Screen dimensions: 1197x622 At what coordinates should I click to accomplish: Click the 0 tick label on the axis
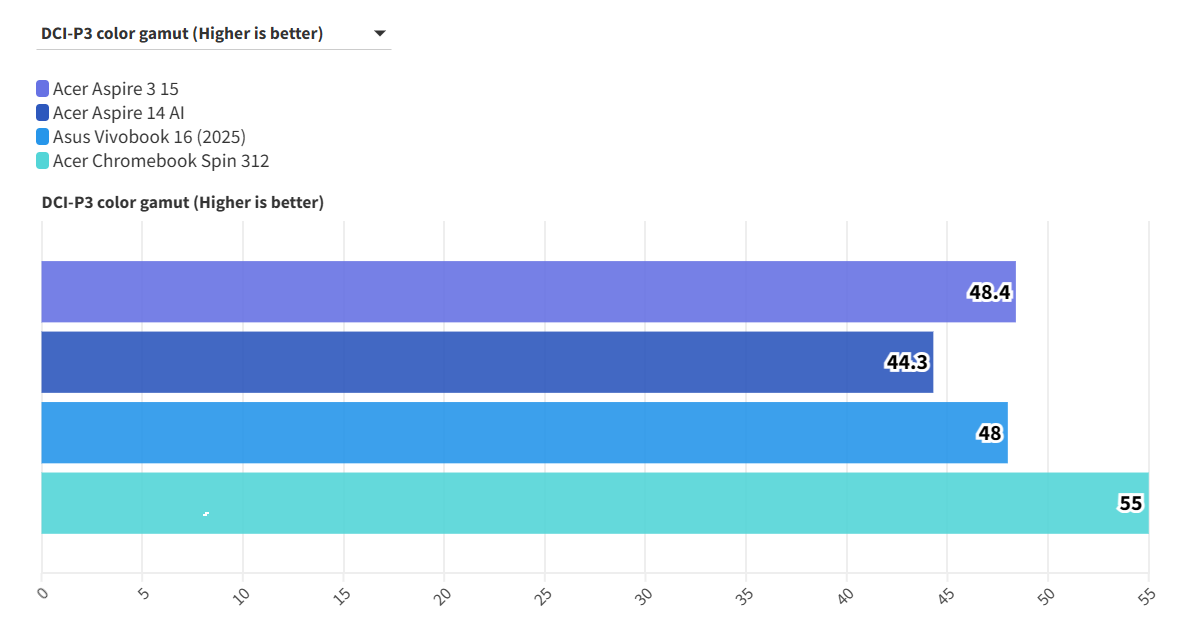(42, 593)
